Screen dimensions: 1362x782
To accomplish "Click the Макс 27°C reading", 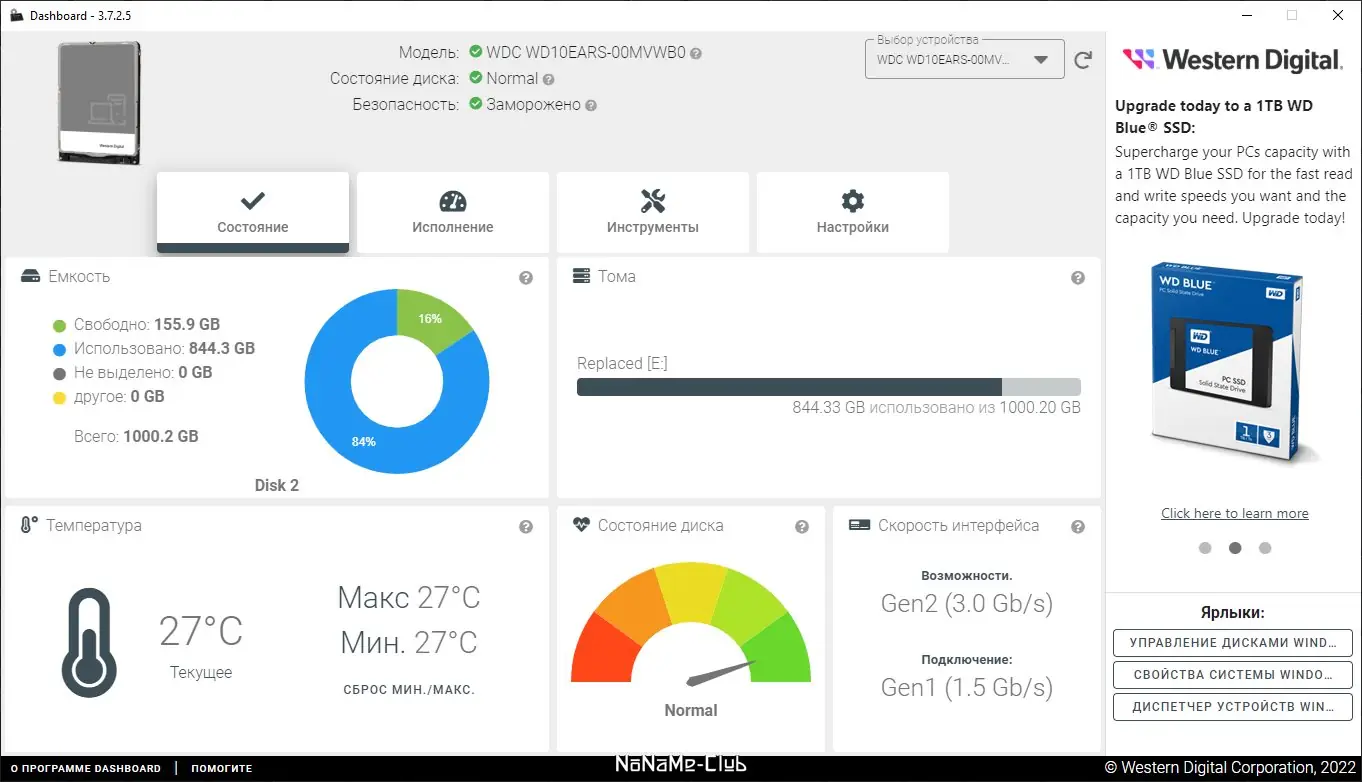I will point(409,598).
